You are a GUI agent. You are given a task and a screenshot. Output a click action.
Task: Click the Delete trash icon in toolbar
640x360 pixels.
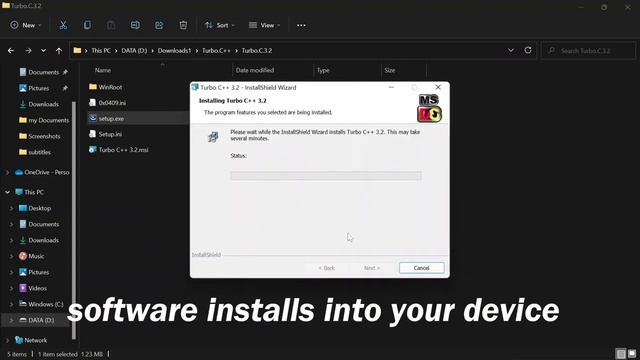coord(183,25)
